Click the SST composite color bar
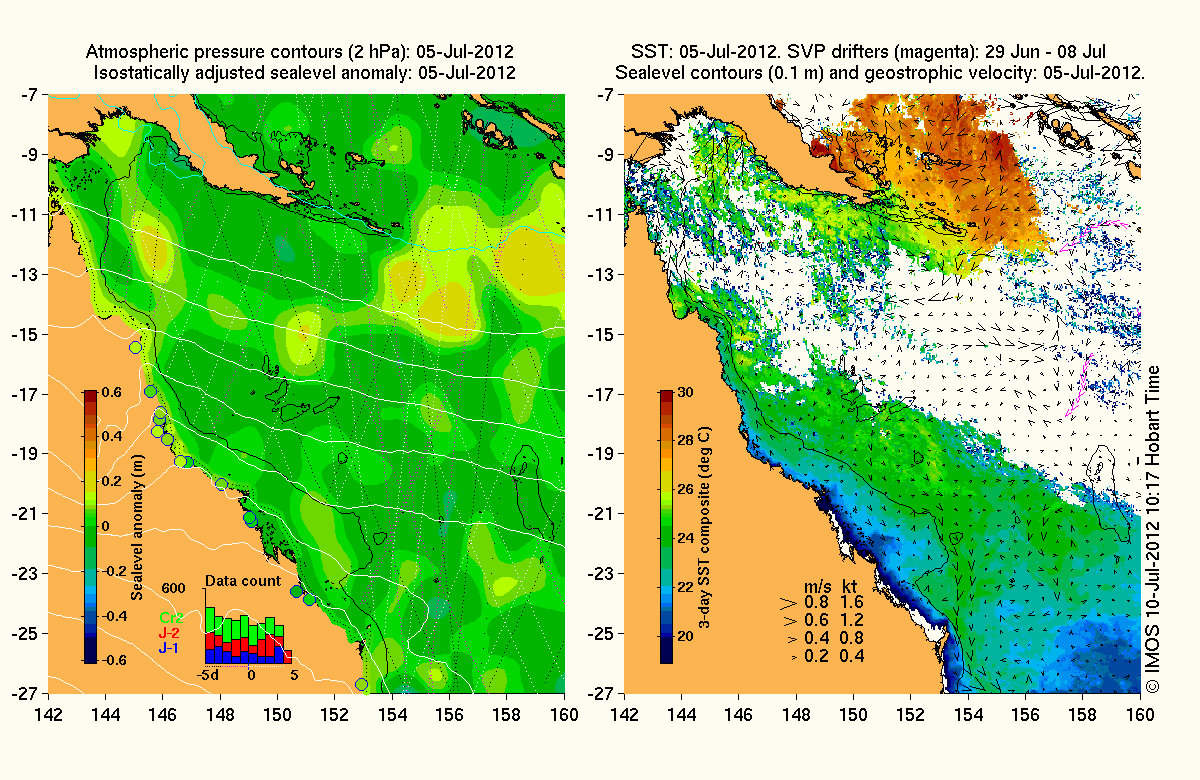1200x780 pixels. click(667, 527)
